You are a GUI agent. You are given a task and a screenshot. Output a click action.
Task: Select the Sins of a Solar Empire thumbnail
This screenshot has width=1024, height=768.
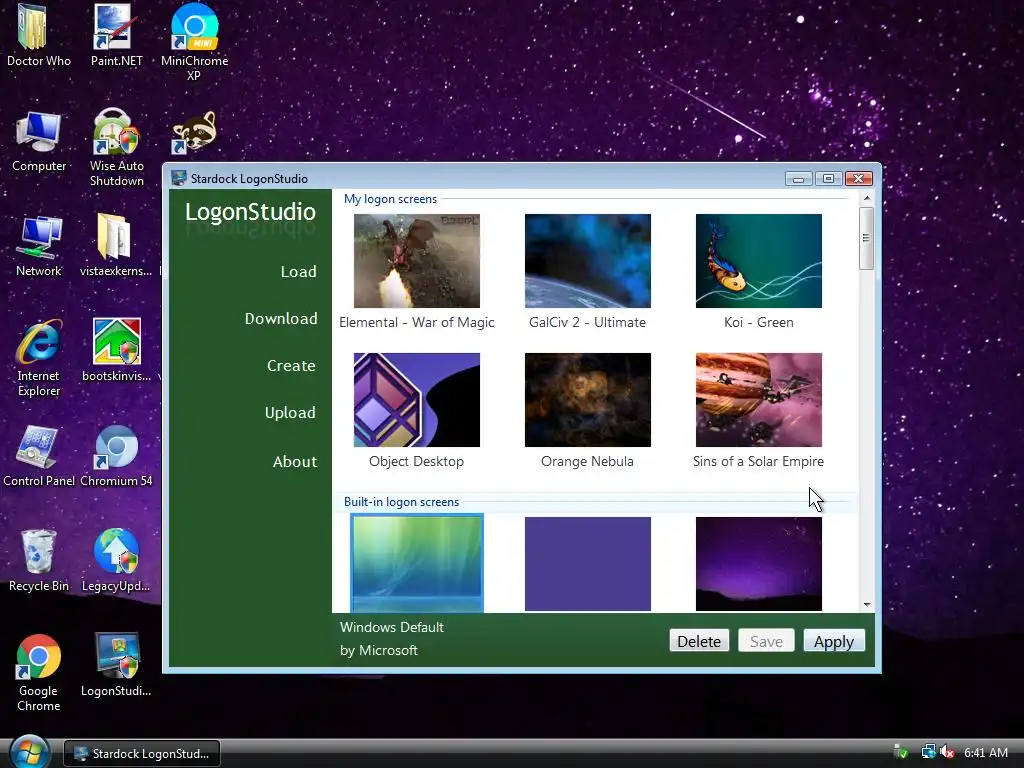(x=759, y=400)
